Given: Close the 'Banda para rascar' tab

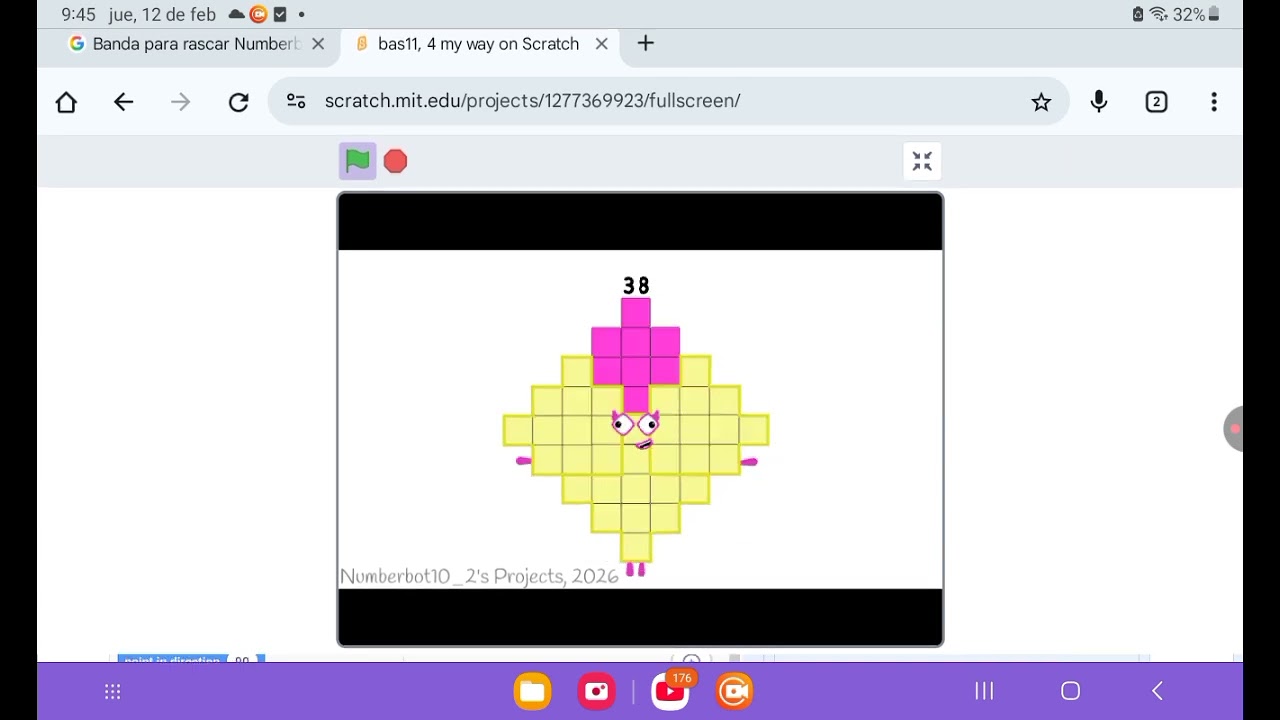Looking at the screenshot, I should pyautogui.click(x=318, y=44).
